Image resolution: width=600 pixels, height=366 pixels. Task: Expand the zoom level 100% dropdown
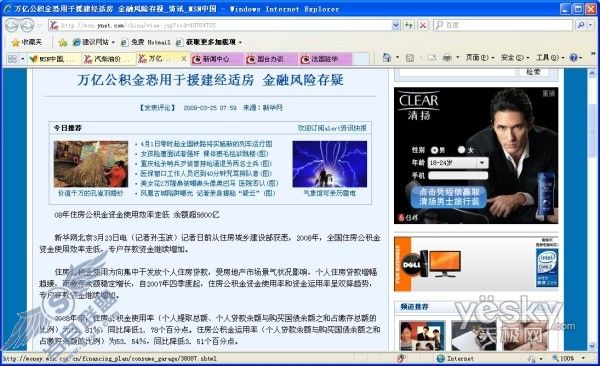click(x=583, y=358)
